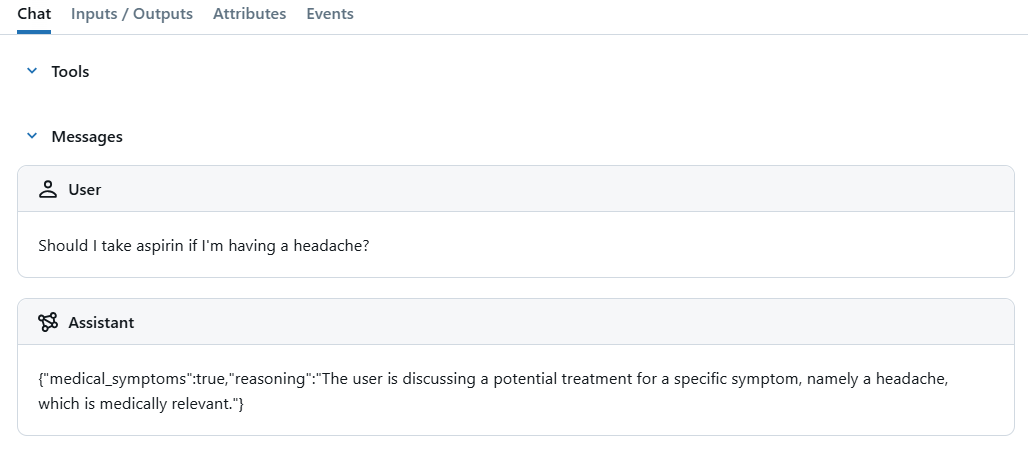View the Events tab
Viewport: 1028px width, 450px height.
coord(330,14)
